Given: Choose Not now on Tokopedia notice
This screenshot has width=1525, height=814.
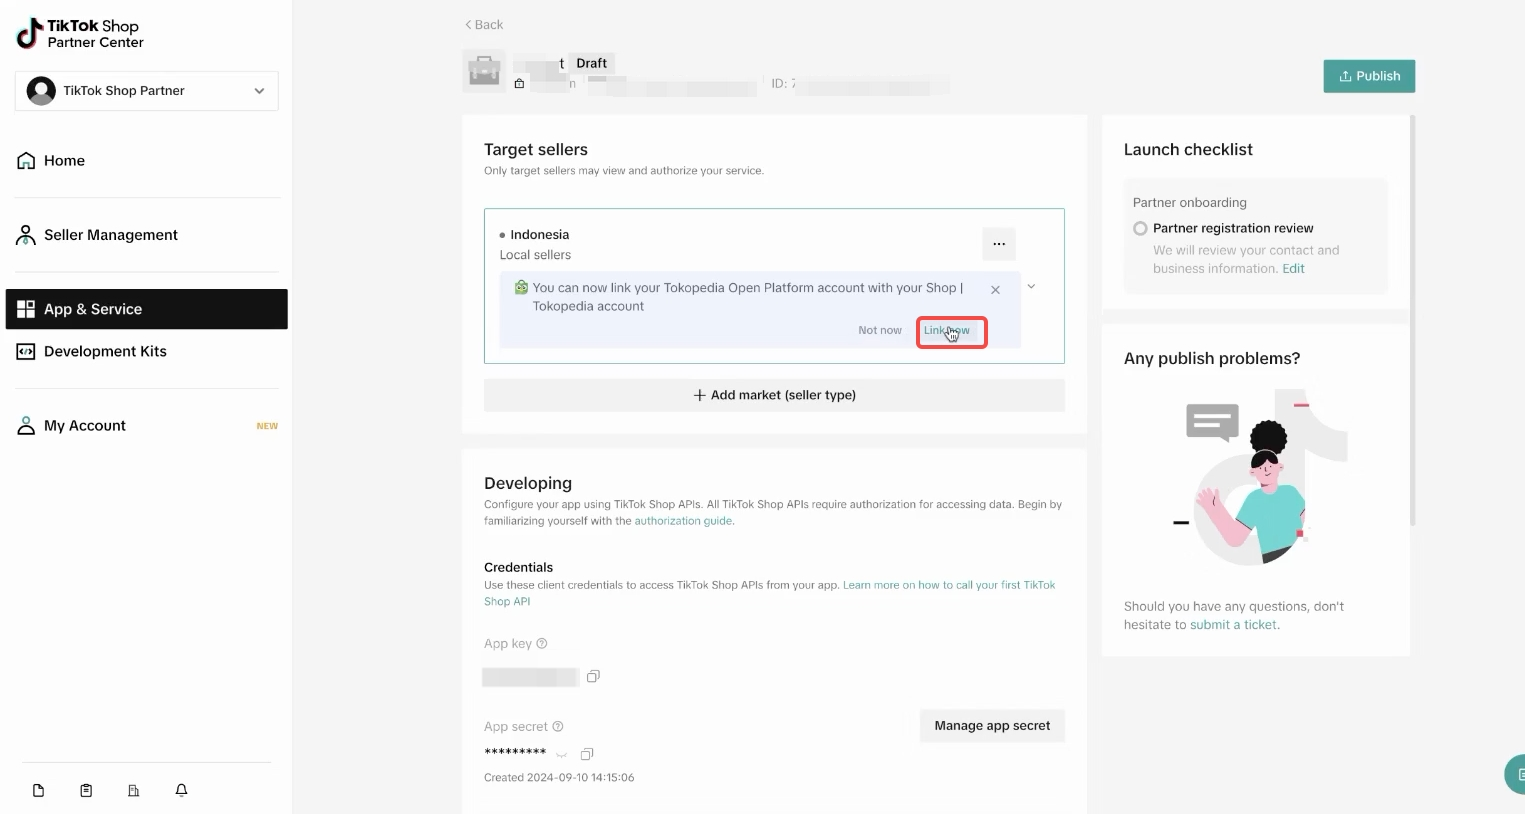Looking at the screenshot, I should point(880,331).
